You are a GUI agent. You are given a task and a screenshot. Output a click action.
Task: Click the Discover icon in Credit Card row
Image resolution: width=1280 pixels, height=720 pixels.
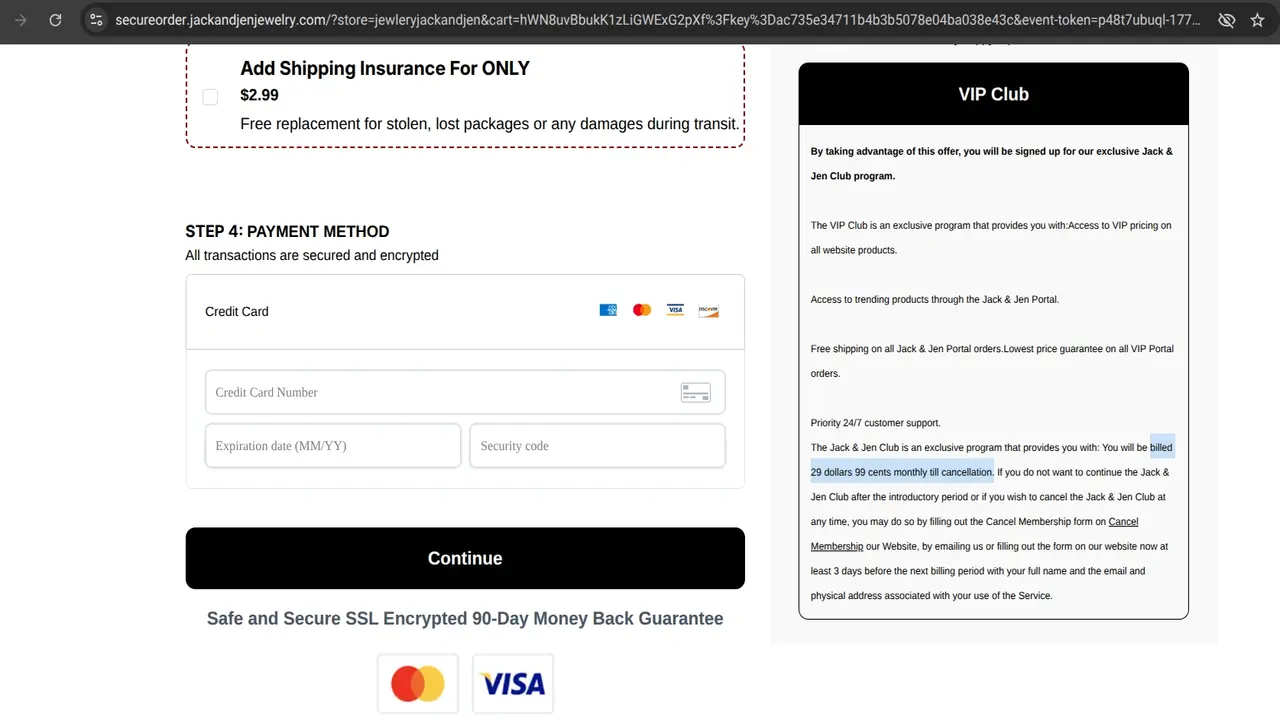708,310
